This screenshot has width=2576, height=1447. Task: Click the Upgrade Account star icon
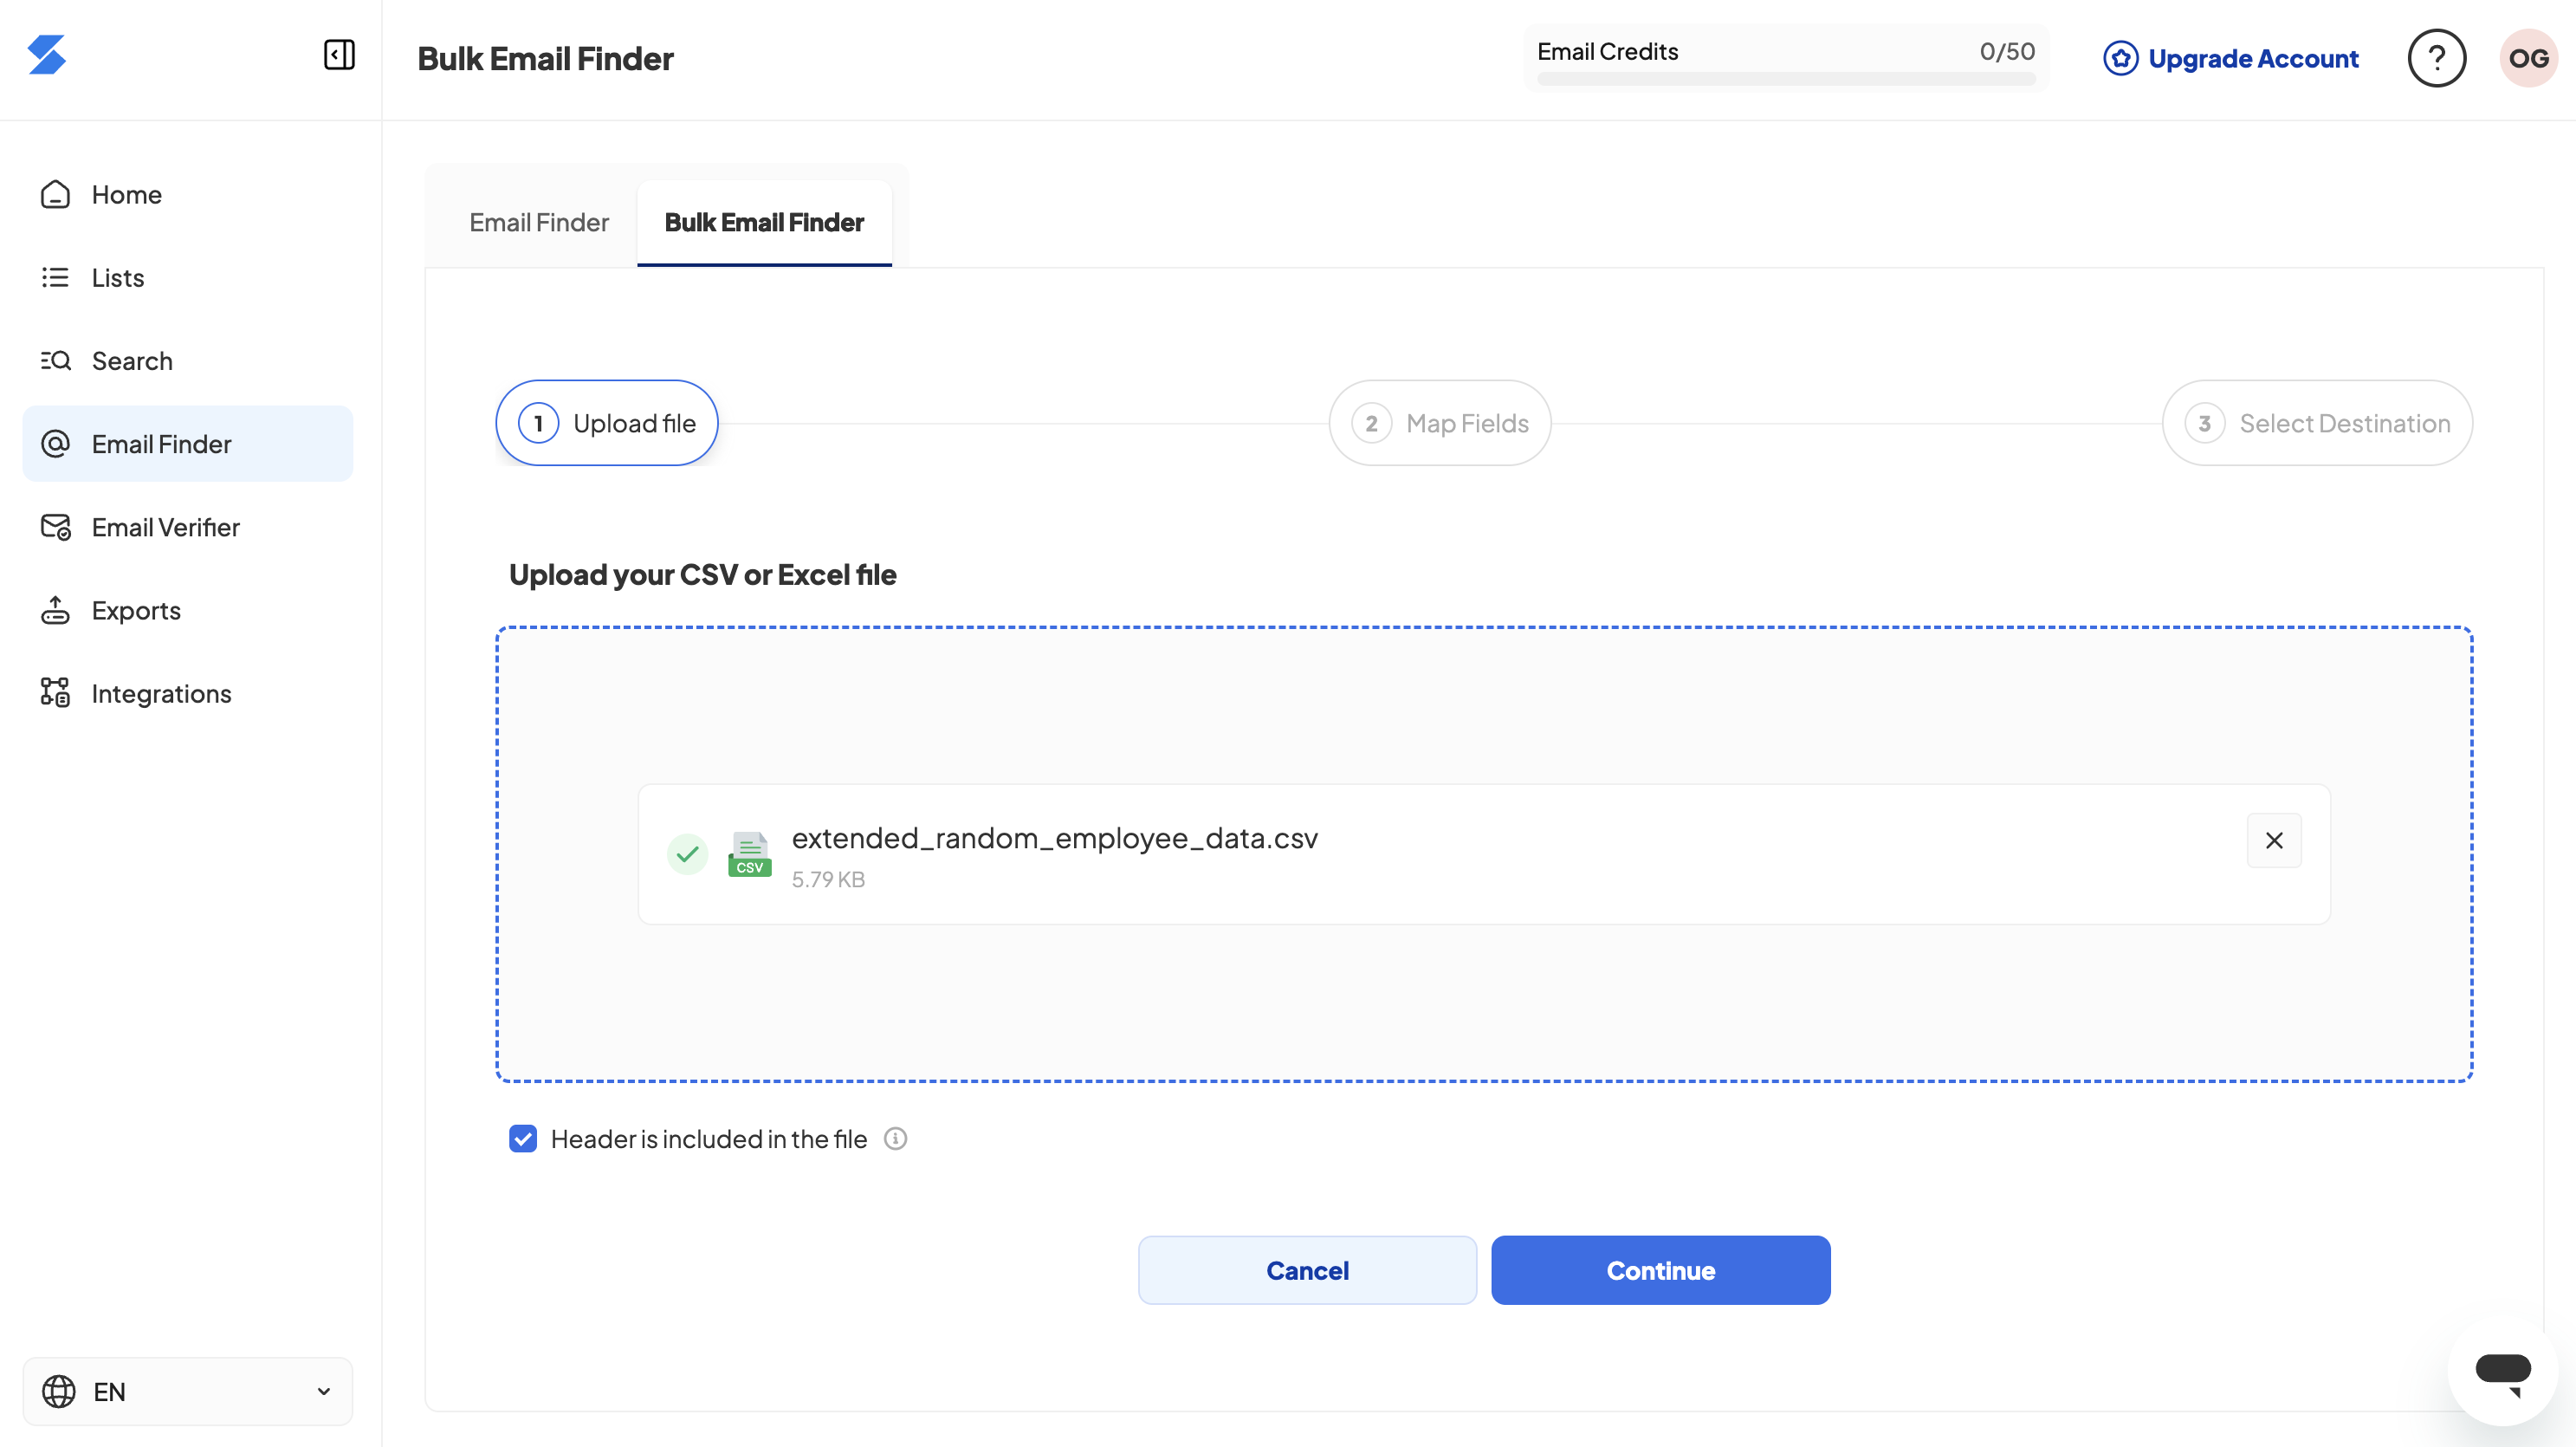click(x=2120, y=58)
